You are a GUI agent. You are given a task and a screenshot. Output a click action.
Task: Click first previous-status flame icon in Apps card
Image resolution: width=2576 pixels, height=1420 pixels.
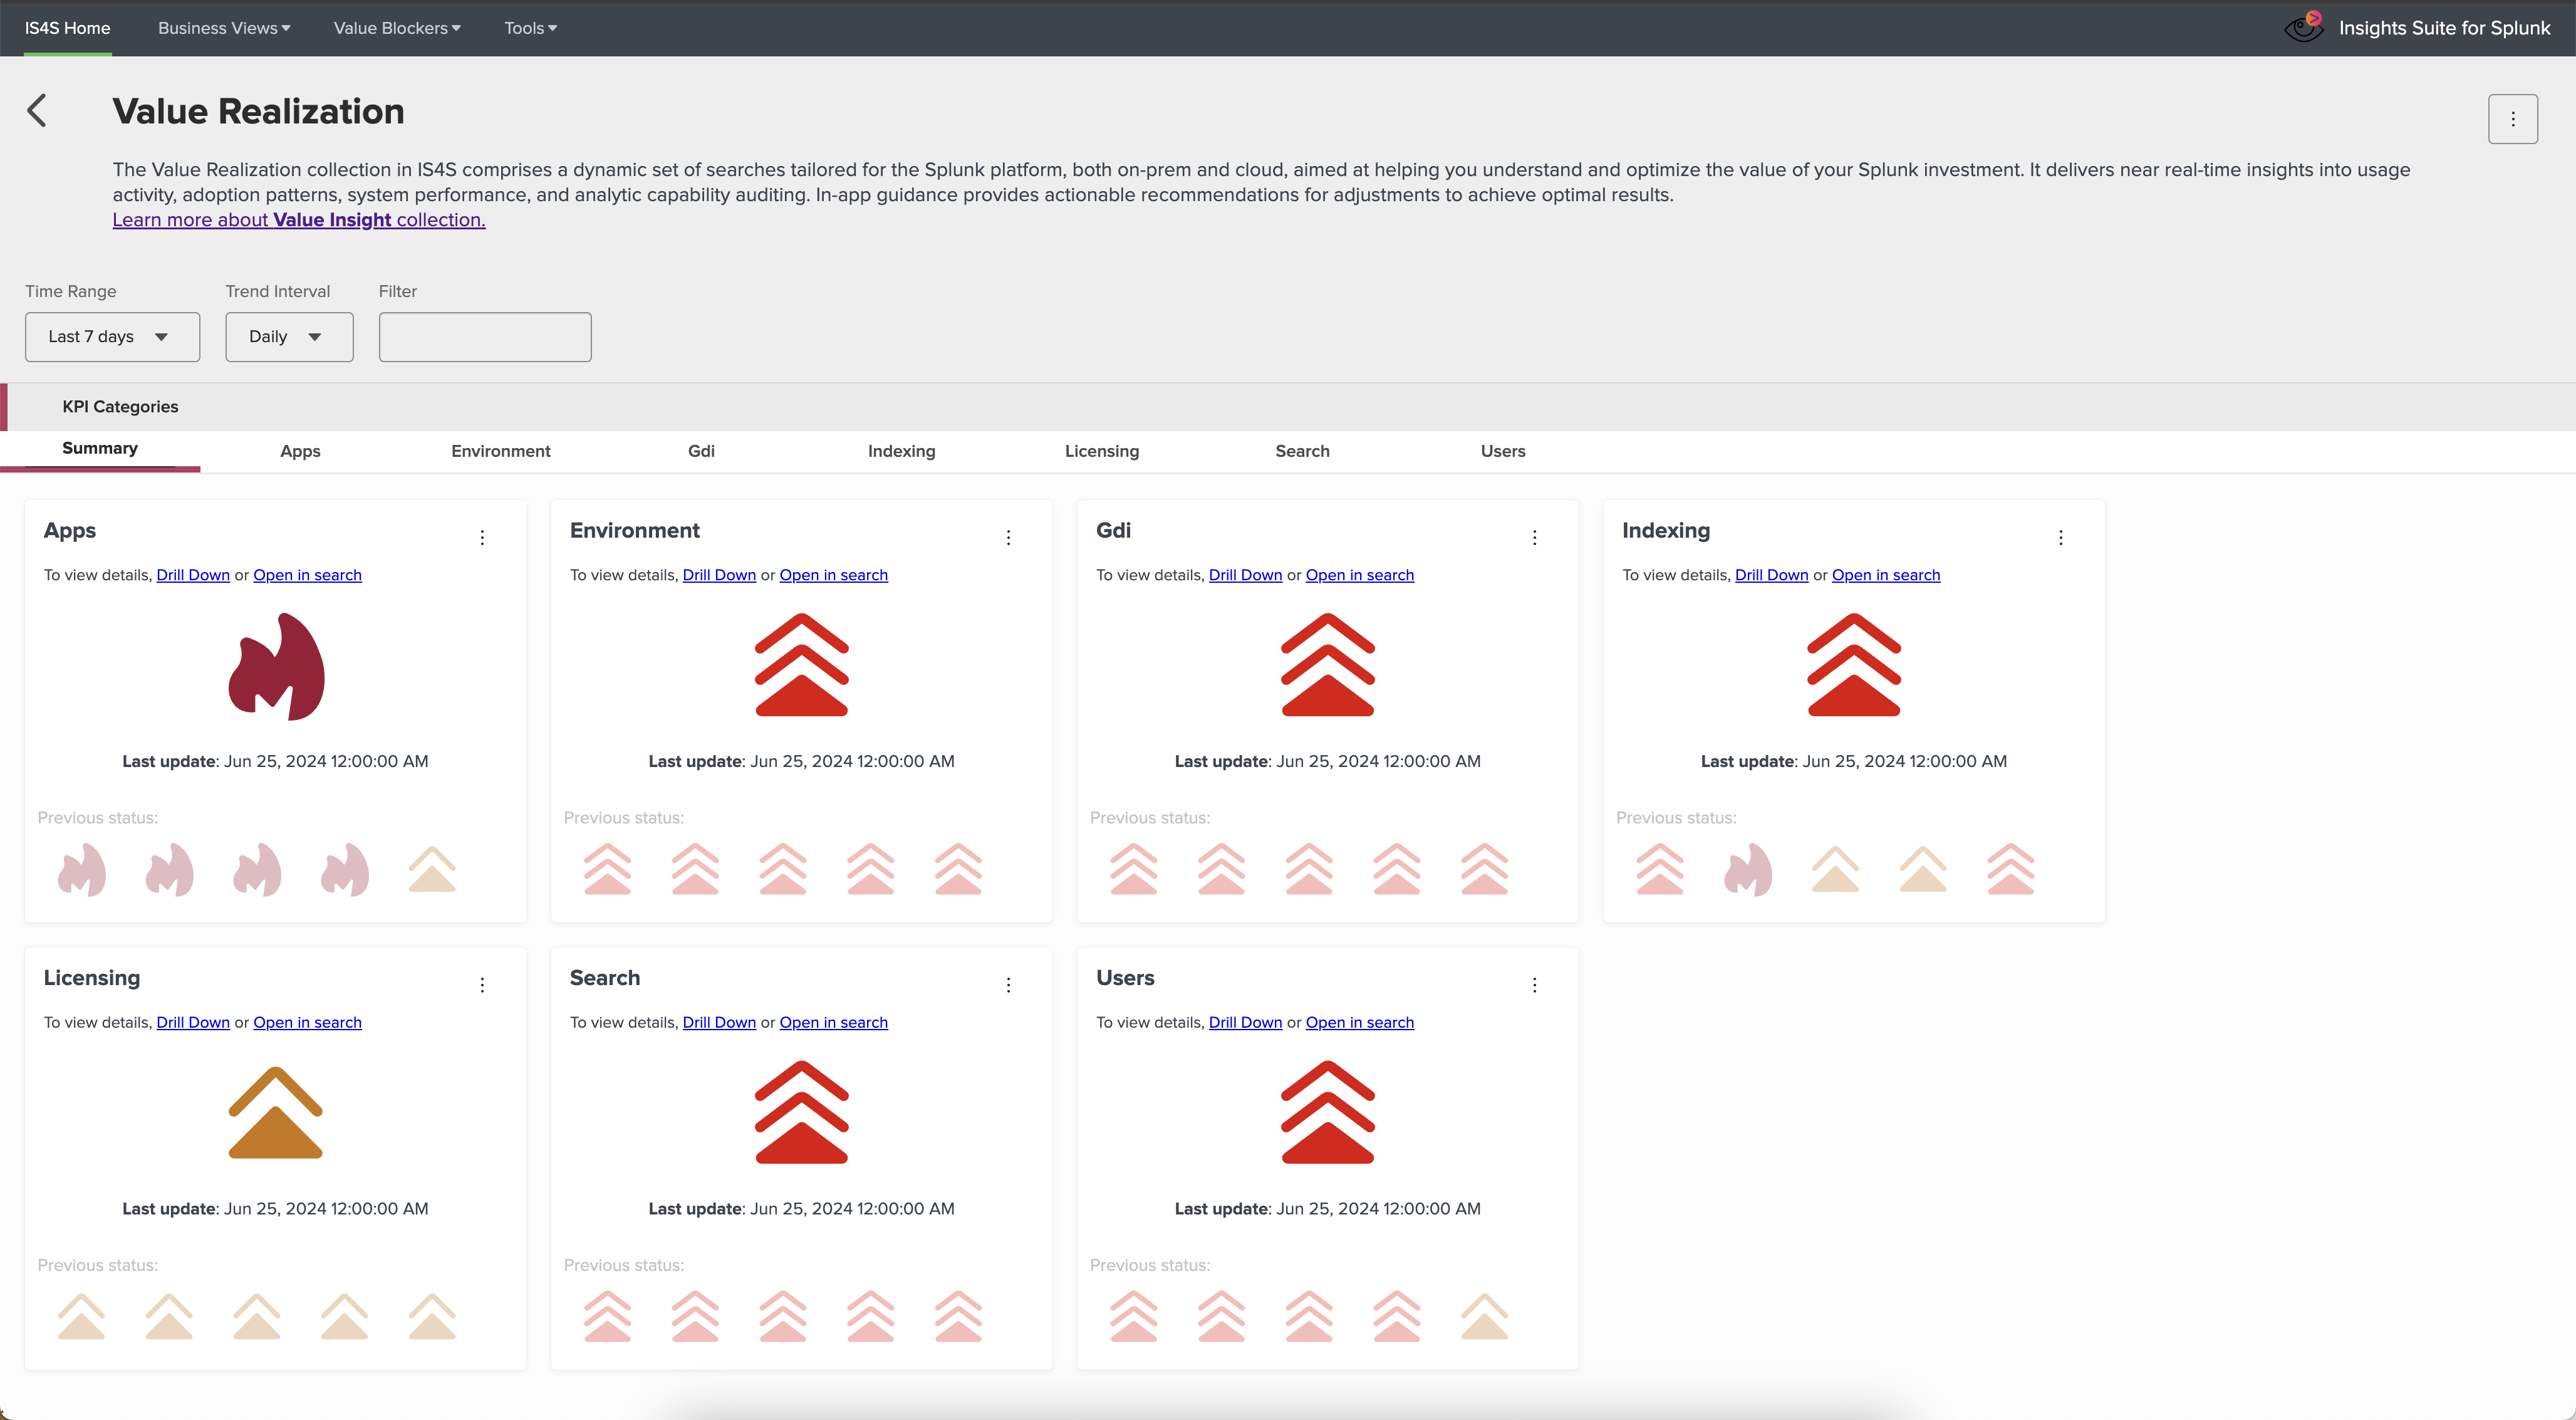pos(82,870)
